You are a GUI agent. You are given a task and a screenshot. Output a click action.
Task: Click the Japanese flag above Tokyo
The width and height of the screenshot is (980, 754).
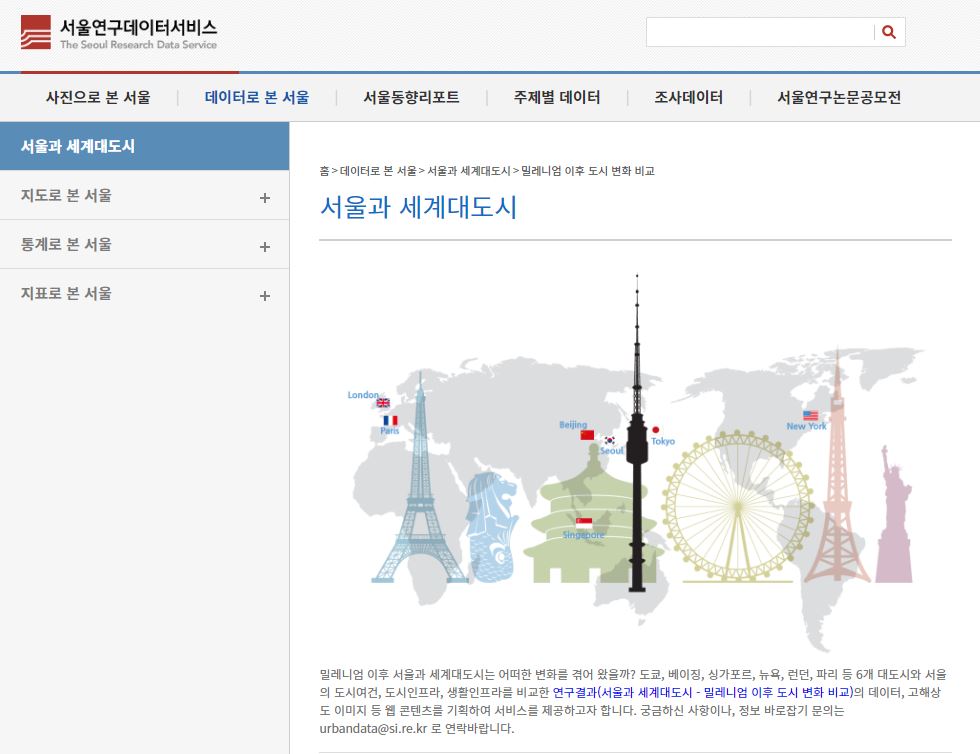point(655,429)
